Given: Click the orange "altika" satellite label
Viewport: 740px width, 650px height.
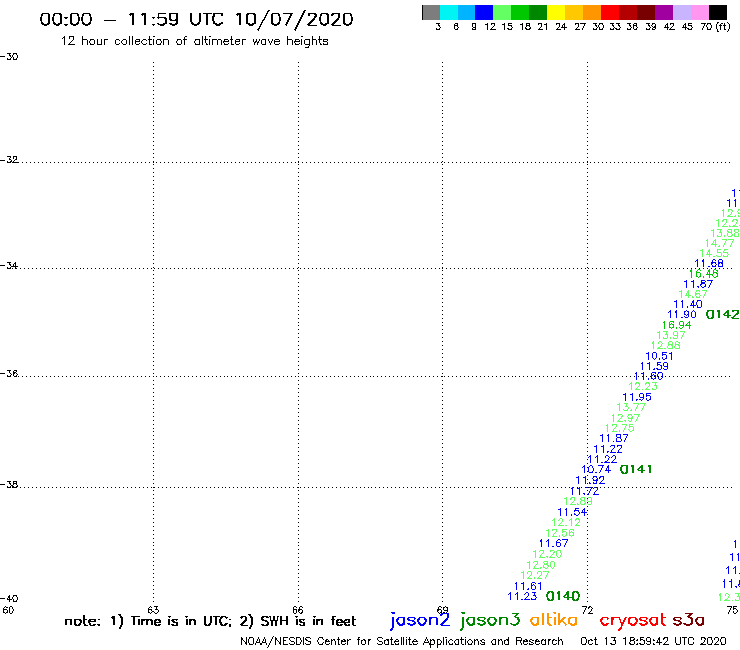Looking at the screenshot, I should [554, 620].
